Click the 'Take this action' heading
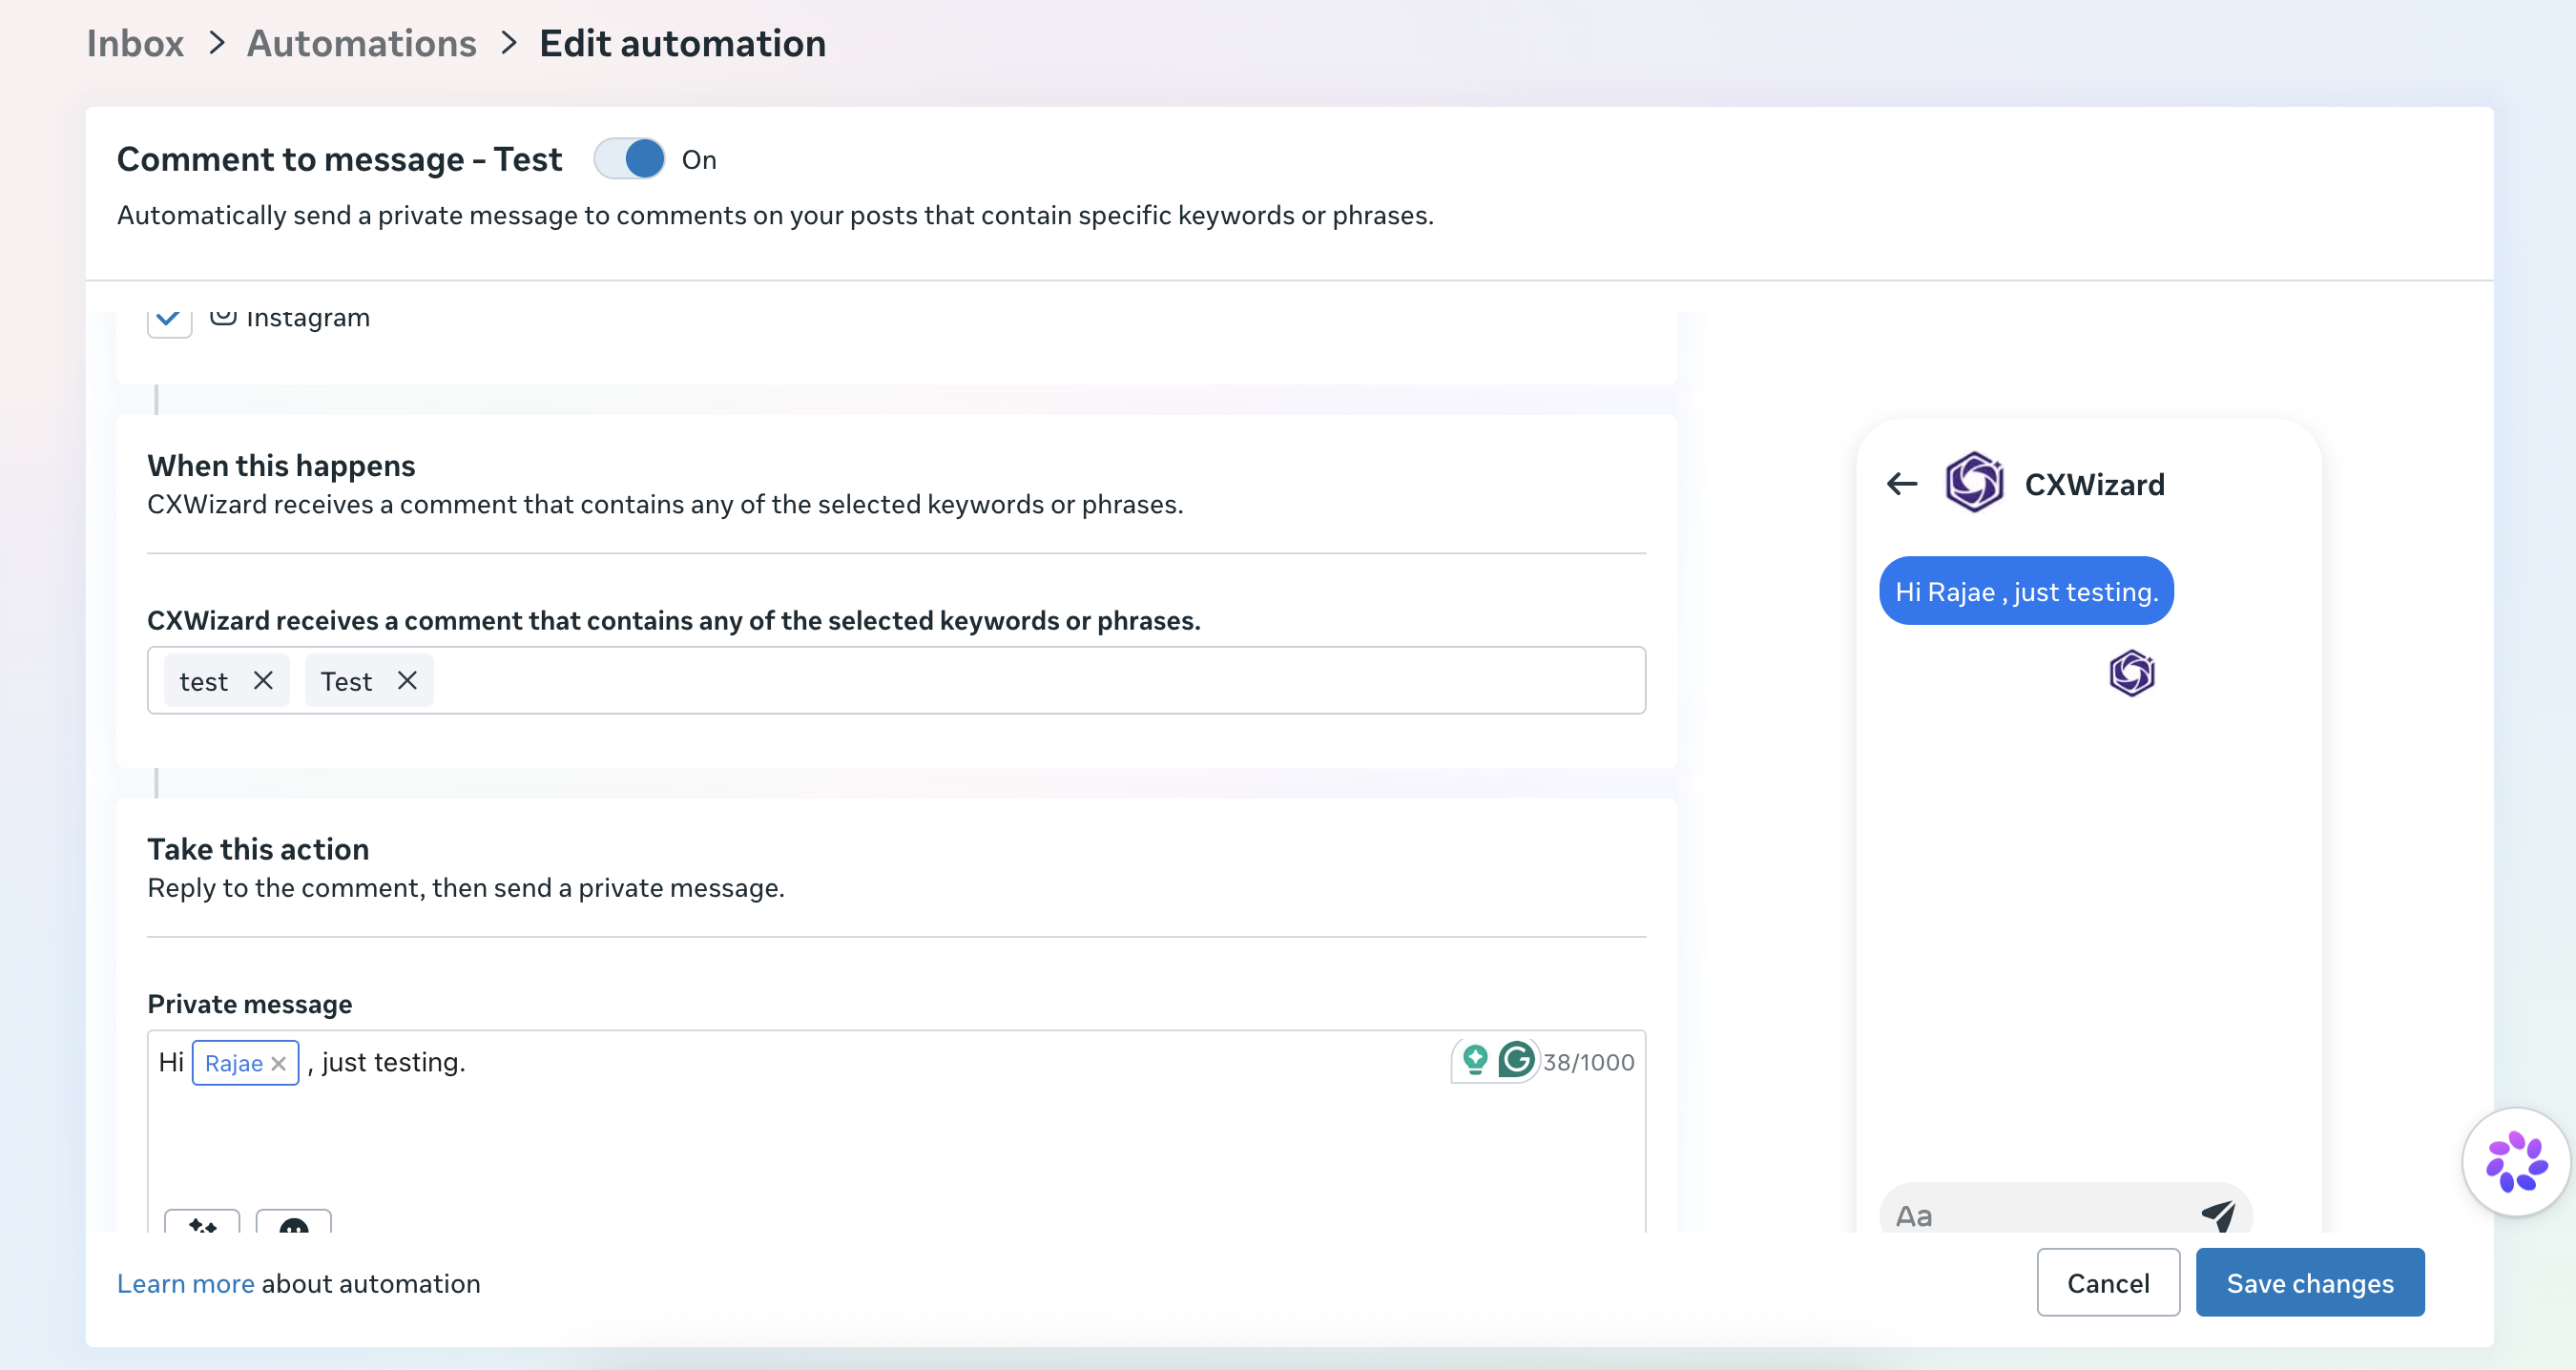 tap(258, 850)
